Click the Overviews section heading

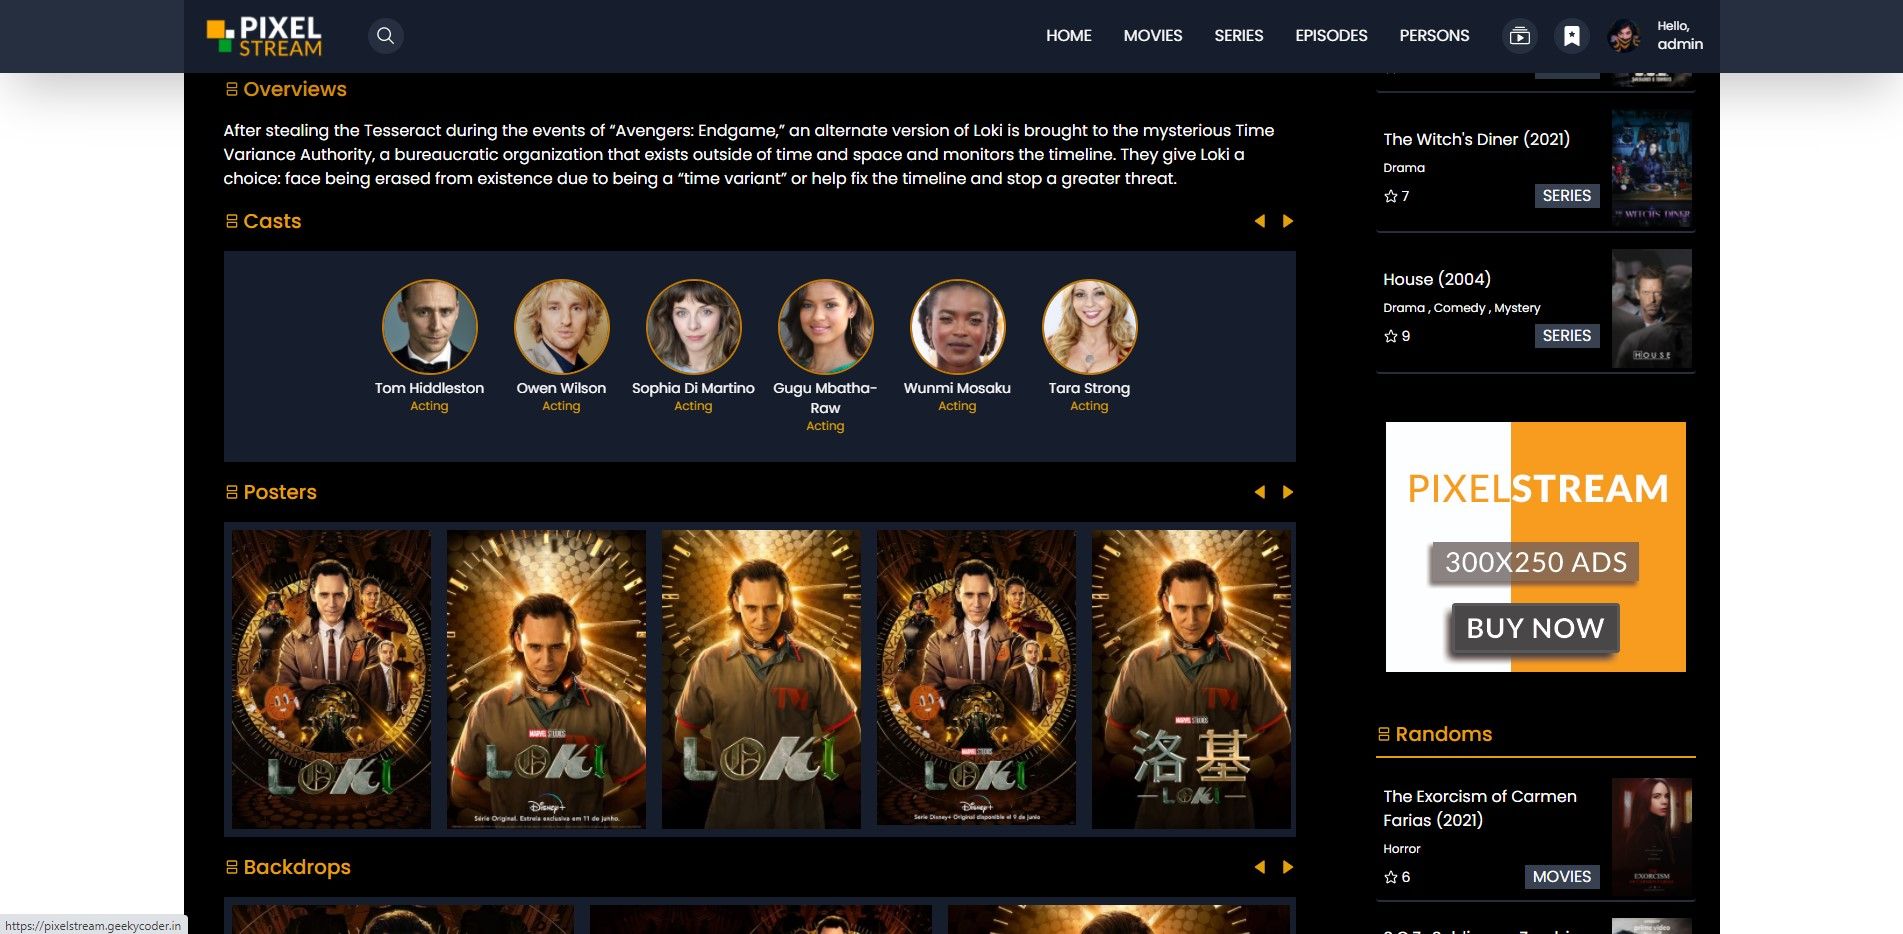286,89
